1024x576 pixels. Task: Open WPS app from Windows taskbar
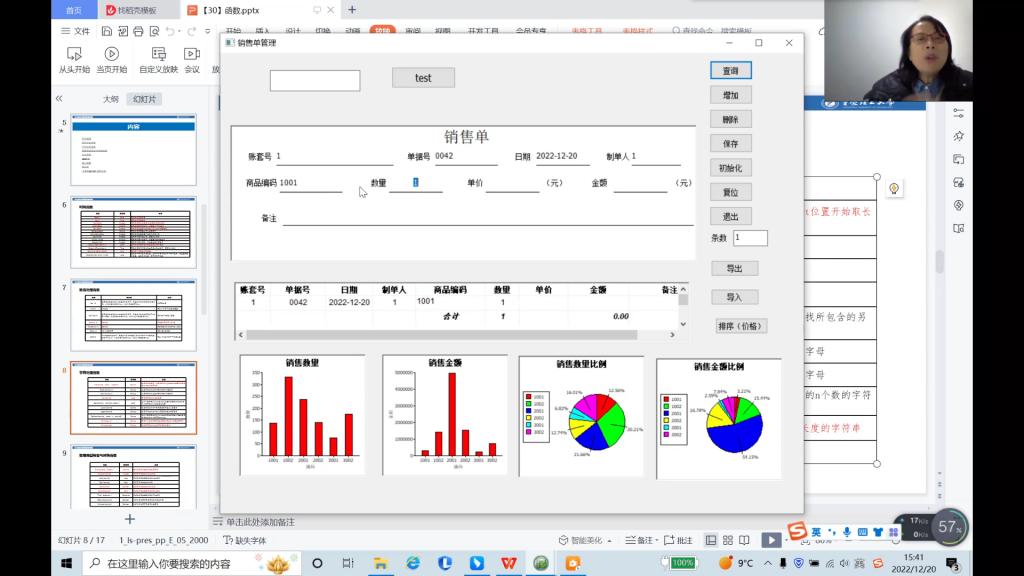[508, 563]
